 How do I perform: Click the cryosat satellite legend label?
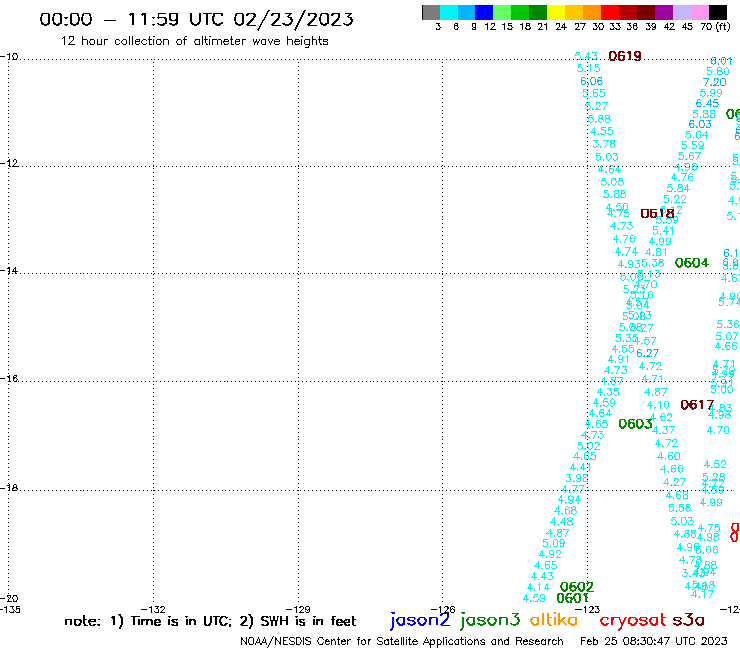[633, 620]
